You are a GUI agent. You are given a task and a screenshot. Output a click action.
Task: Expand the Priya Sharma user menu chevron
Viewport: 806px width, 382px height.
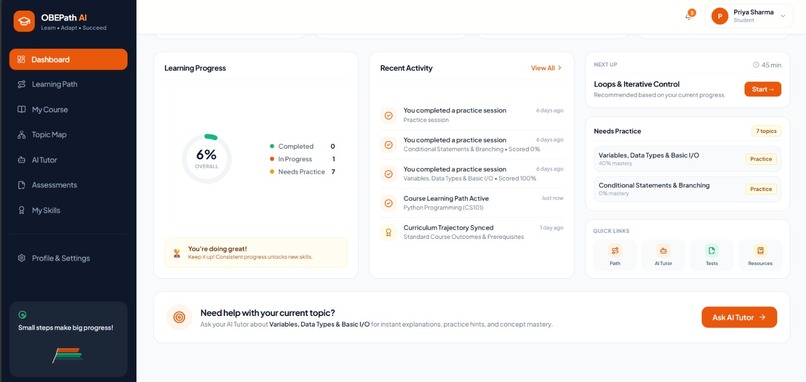[783, 16]
